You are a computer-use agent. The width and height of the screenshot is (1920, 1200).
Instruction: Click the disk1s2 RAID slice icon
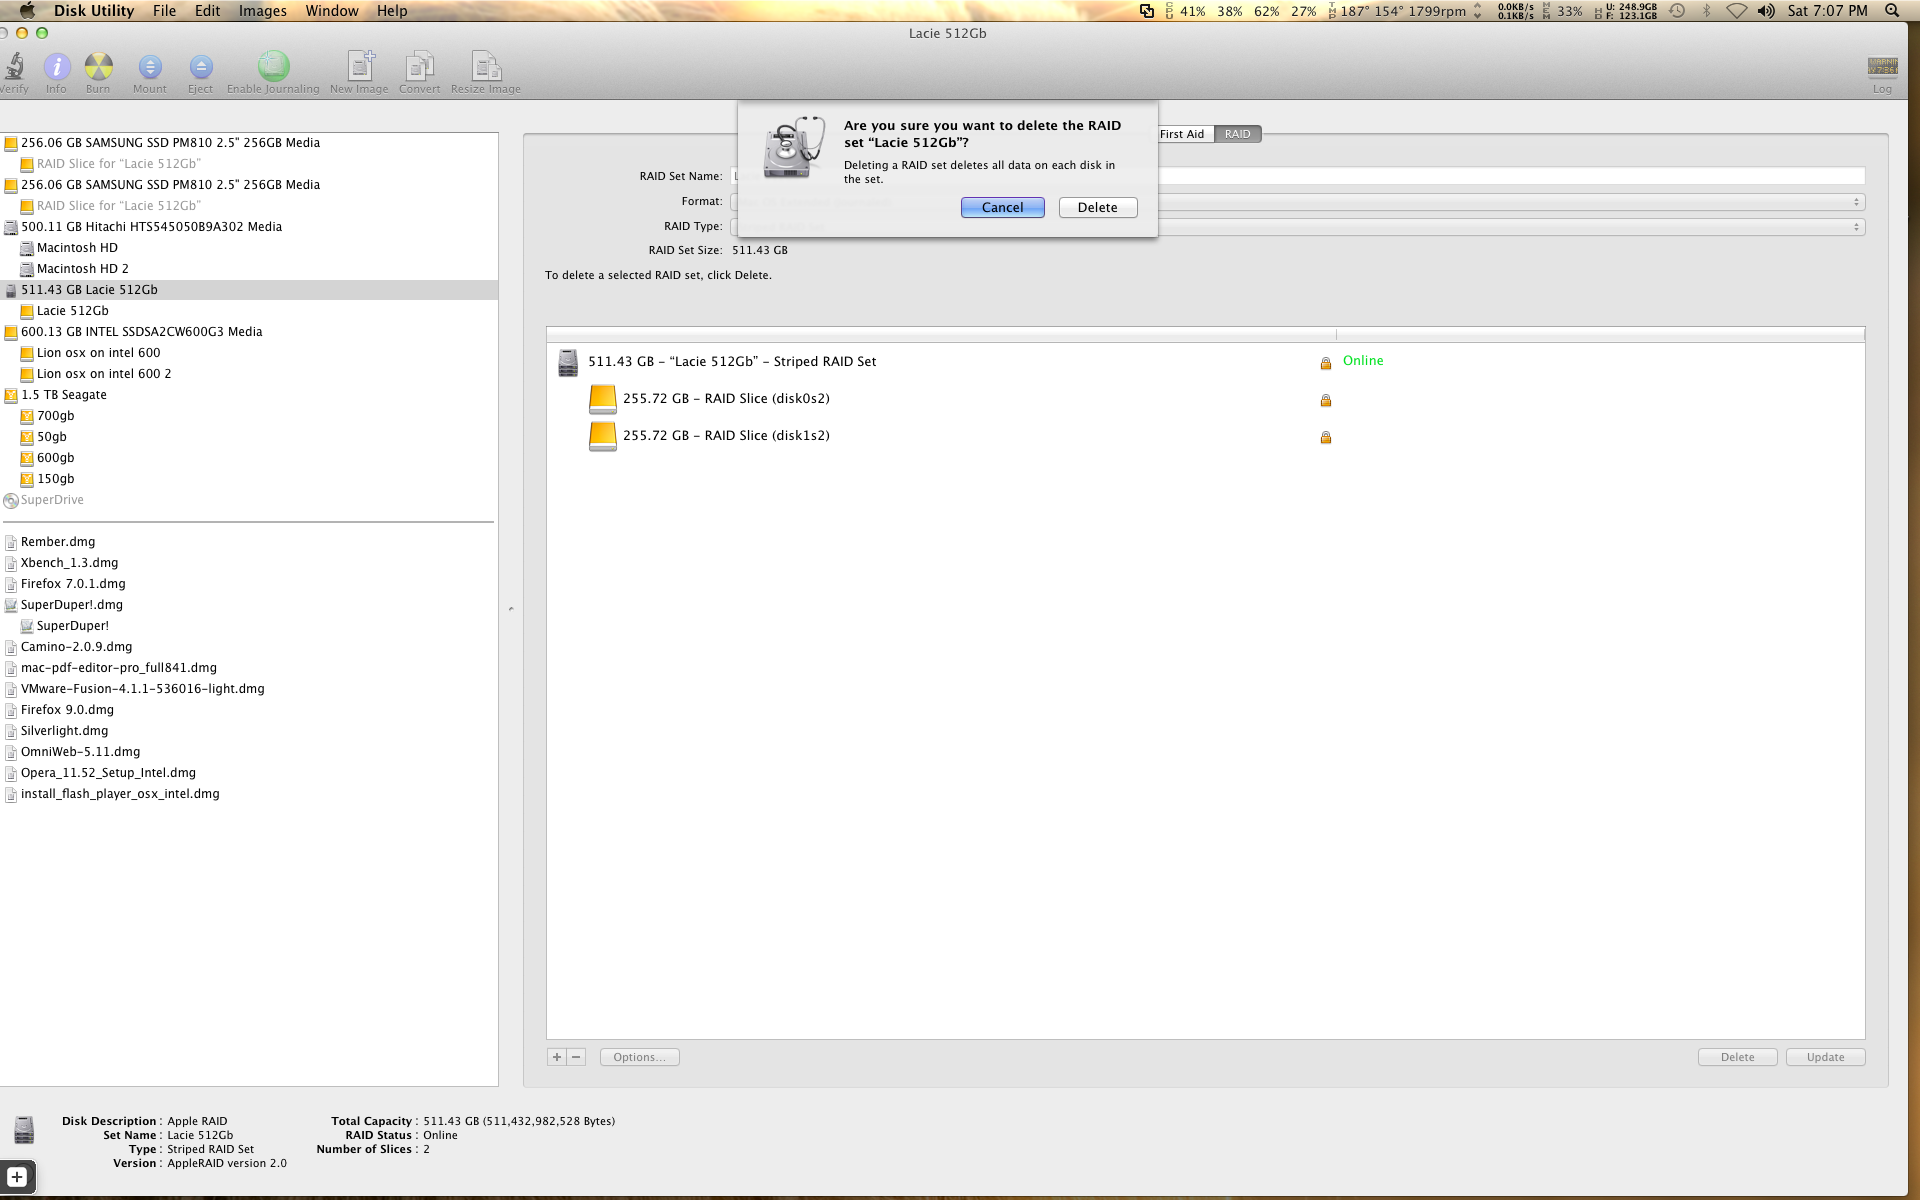point(603,436)
